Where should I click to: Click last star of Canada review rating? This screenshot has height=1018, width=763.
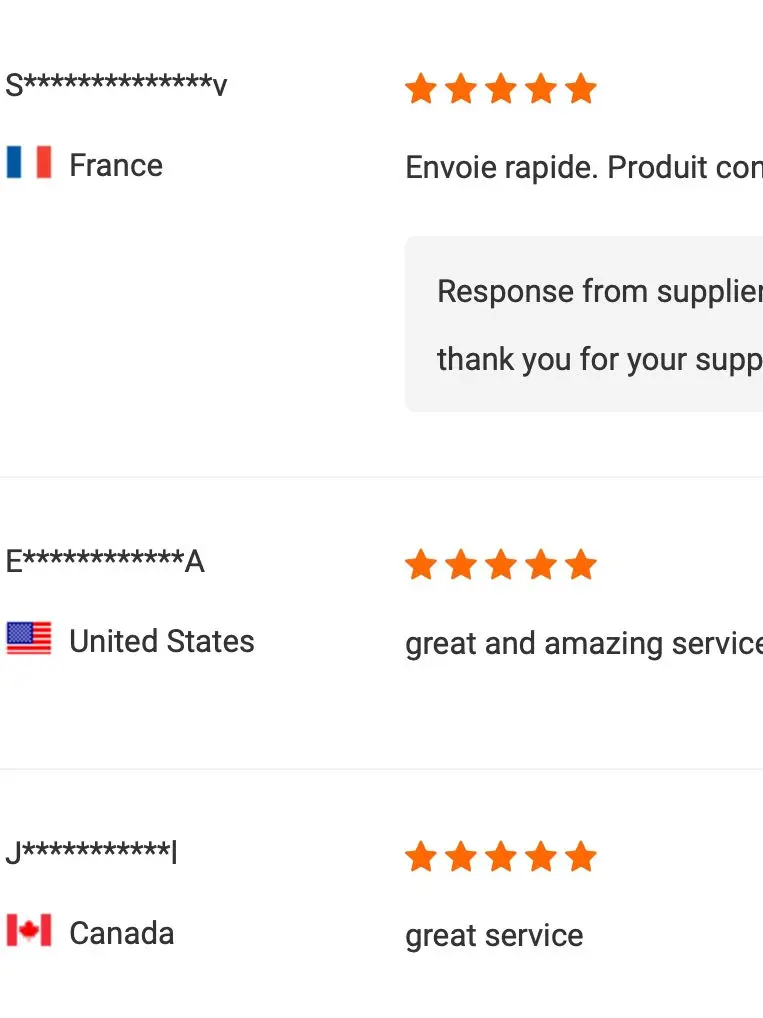coord(580,857)
